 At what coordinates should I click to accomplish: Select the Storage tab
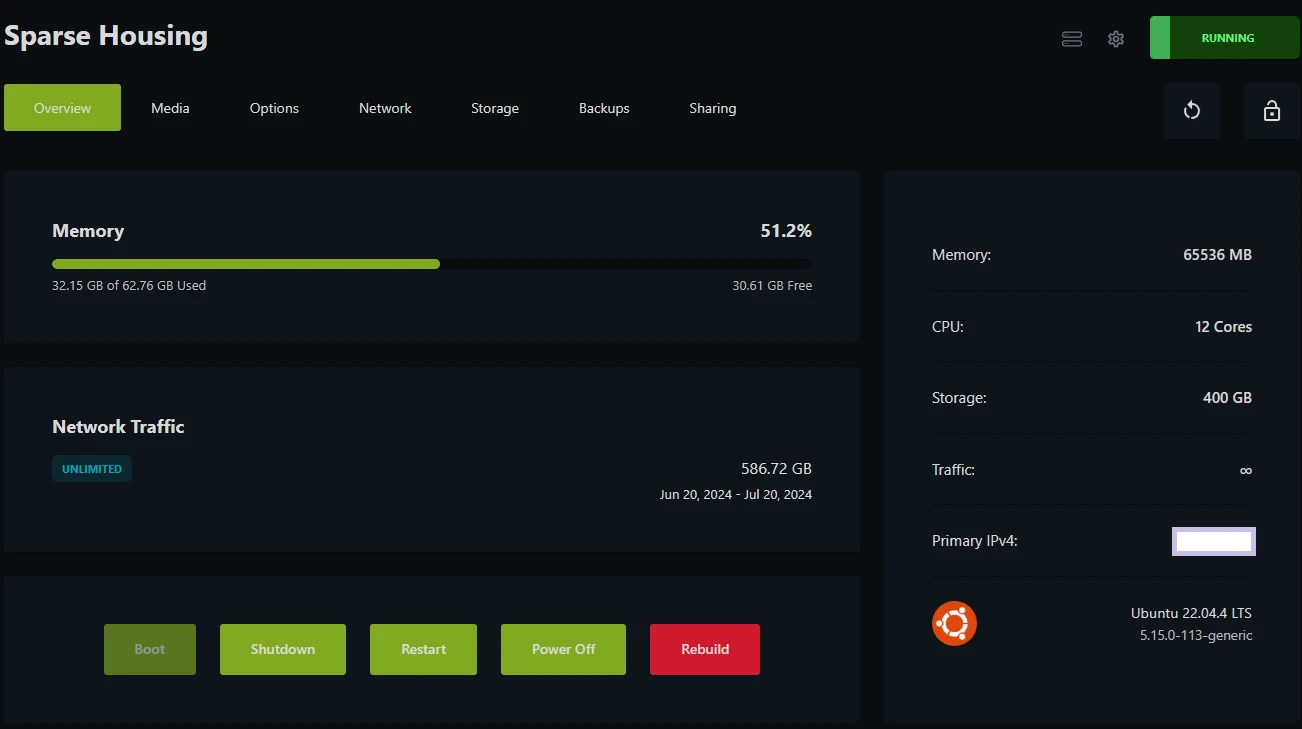click(495, 108)
